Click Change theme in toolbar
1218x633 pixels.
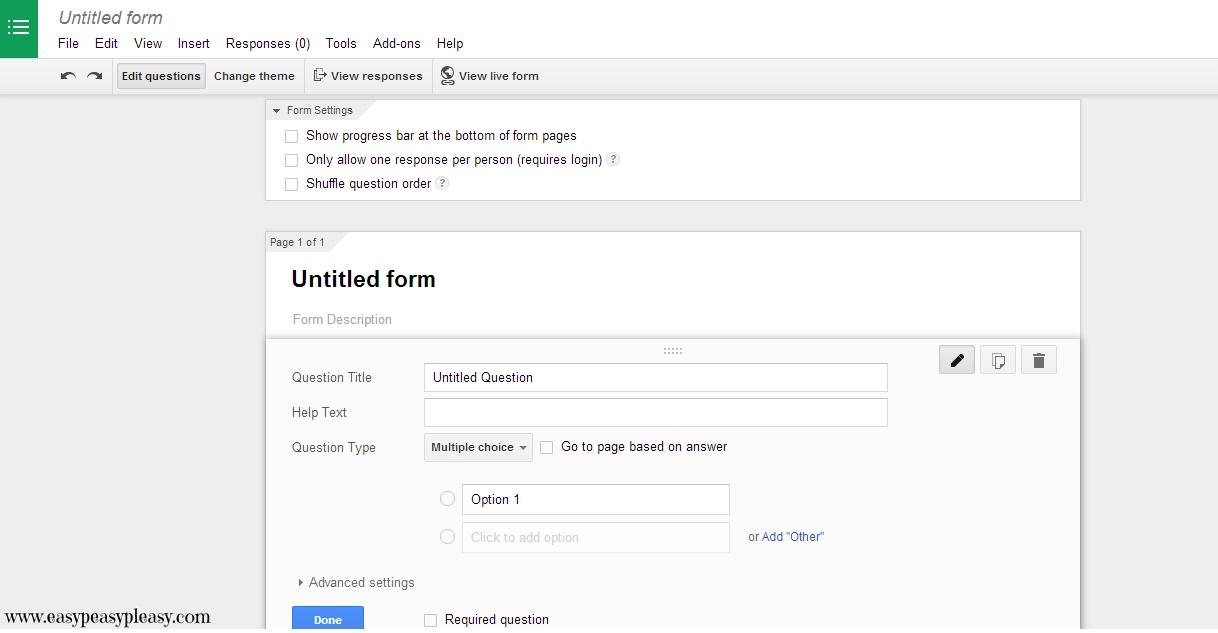[x=254, y=76]
